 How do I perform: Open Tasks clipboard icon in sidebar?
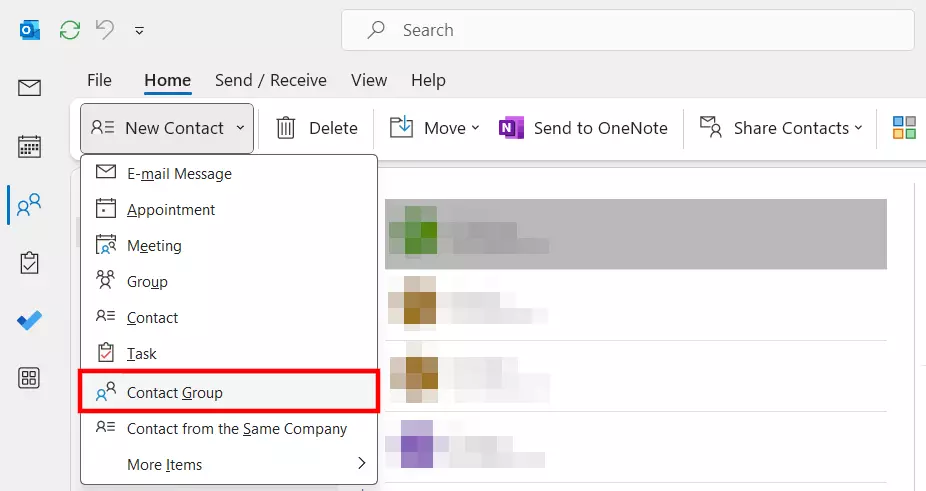coord(29,263)
